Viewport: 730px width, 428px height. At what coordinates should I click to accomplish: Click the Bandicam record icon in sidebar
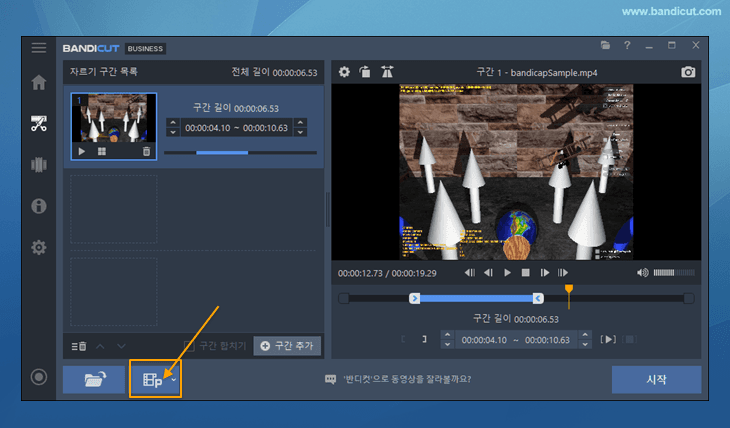coord(39,377)
